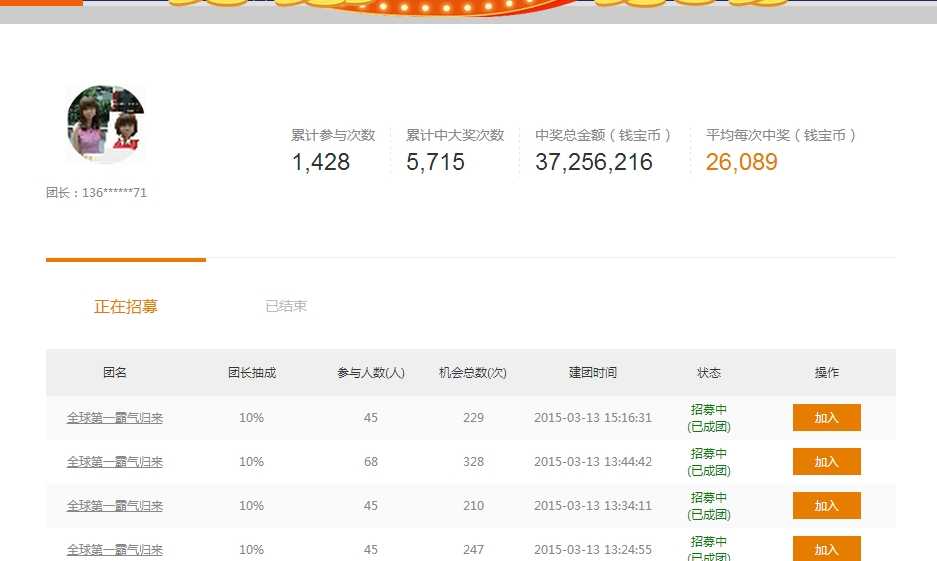Join the team with 210 chances
Viewport: 937px width, 561px height.
pos(826,506)
